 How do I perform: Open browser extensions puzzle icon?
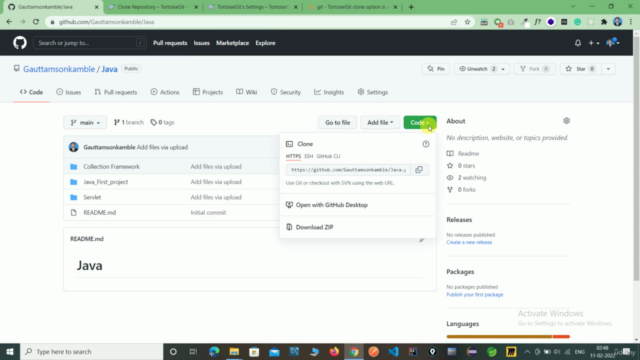[x=604, y=22]
